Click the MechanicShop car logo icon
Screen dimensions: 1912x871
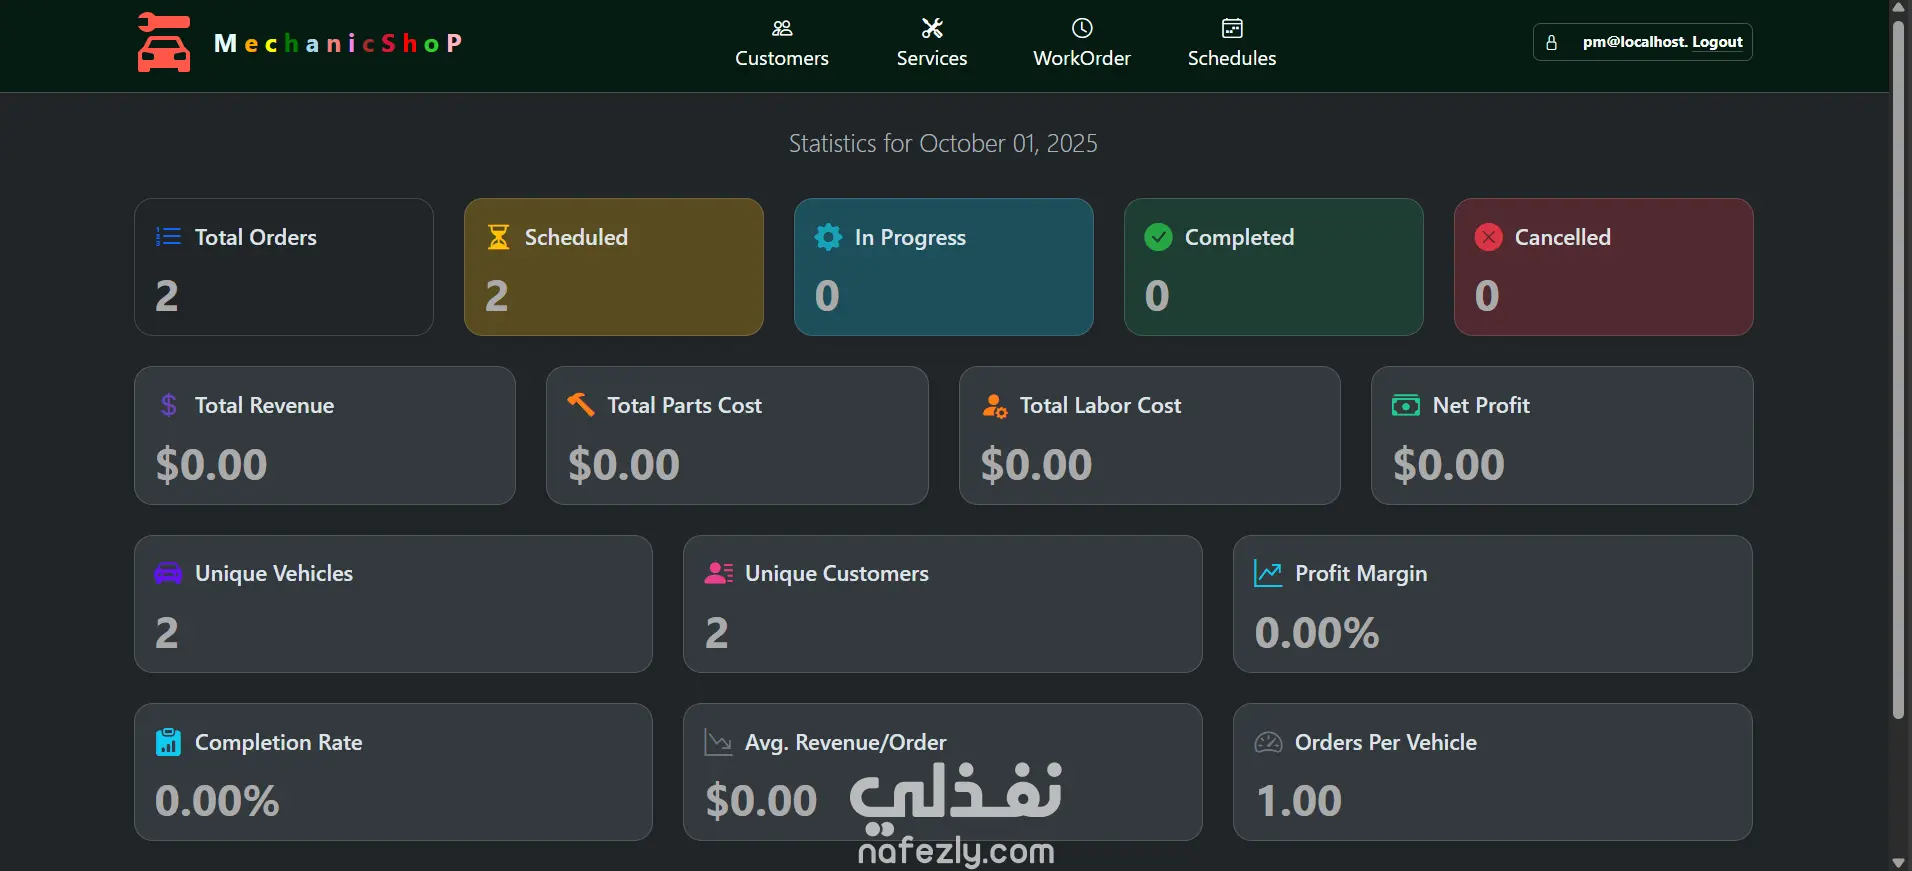(164, 43)
